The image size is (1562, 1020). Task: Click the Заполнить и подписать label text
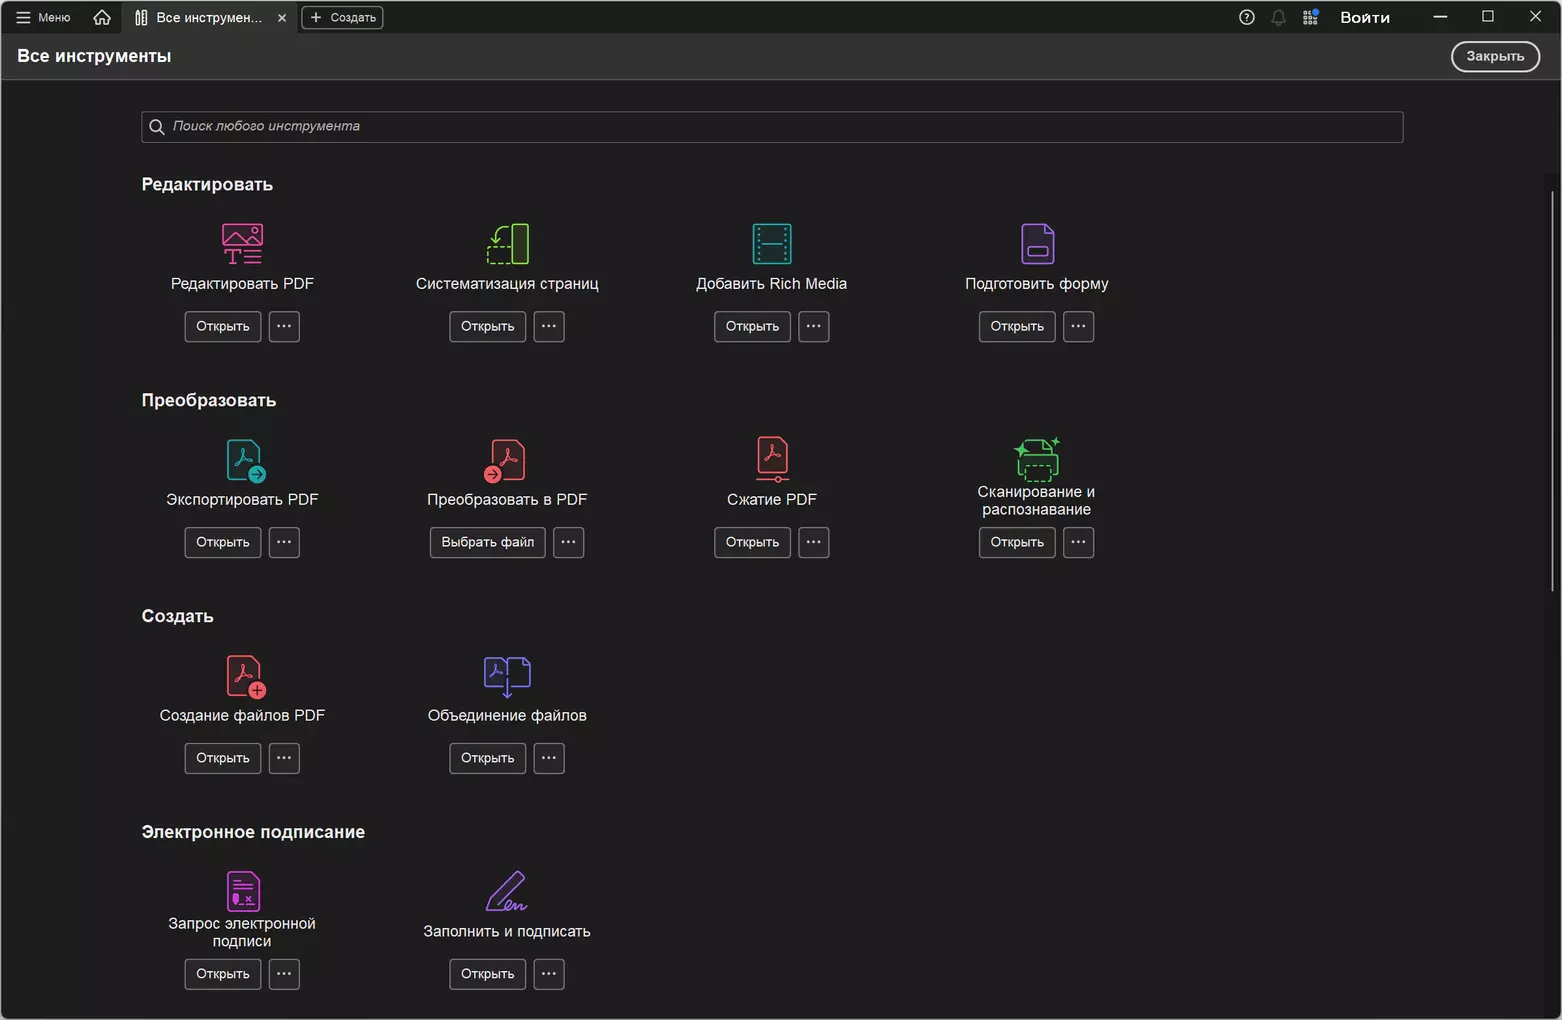click(x=507, y=931)
